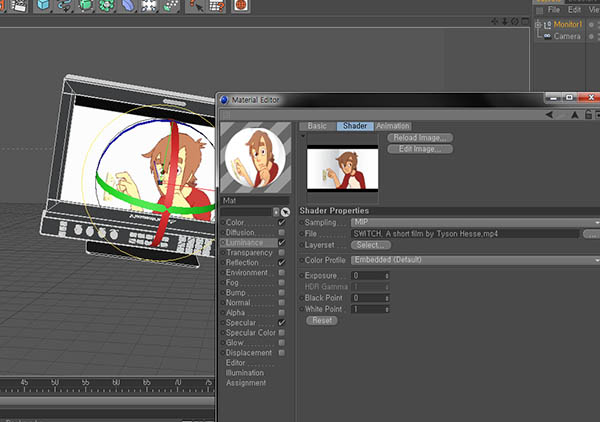Click the material picker icon beside Mat field

click(285, 212)
